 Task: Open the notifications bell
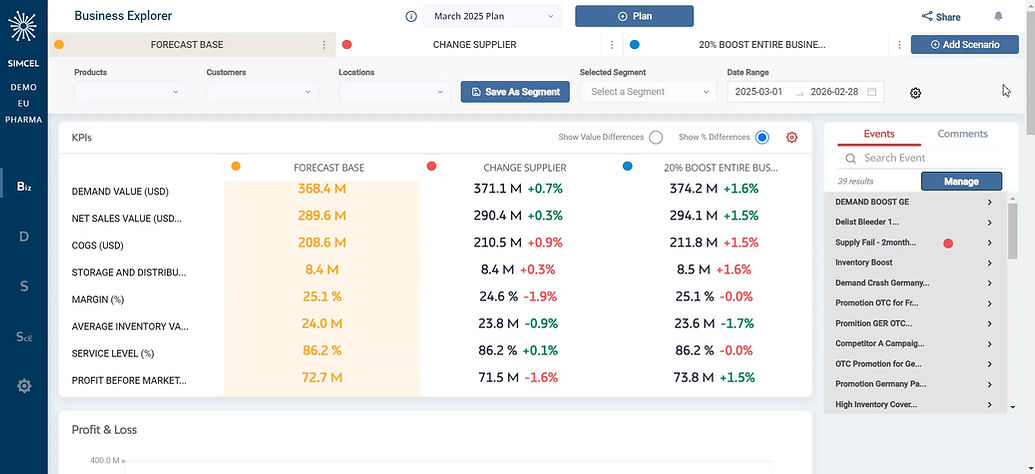[x=998, y=17]
